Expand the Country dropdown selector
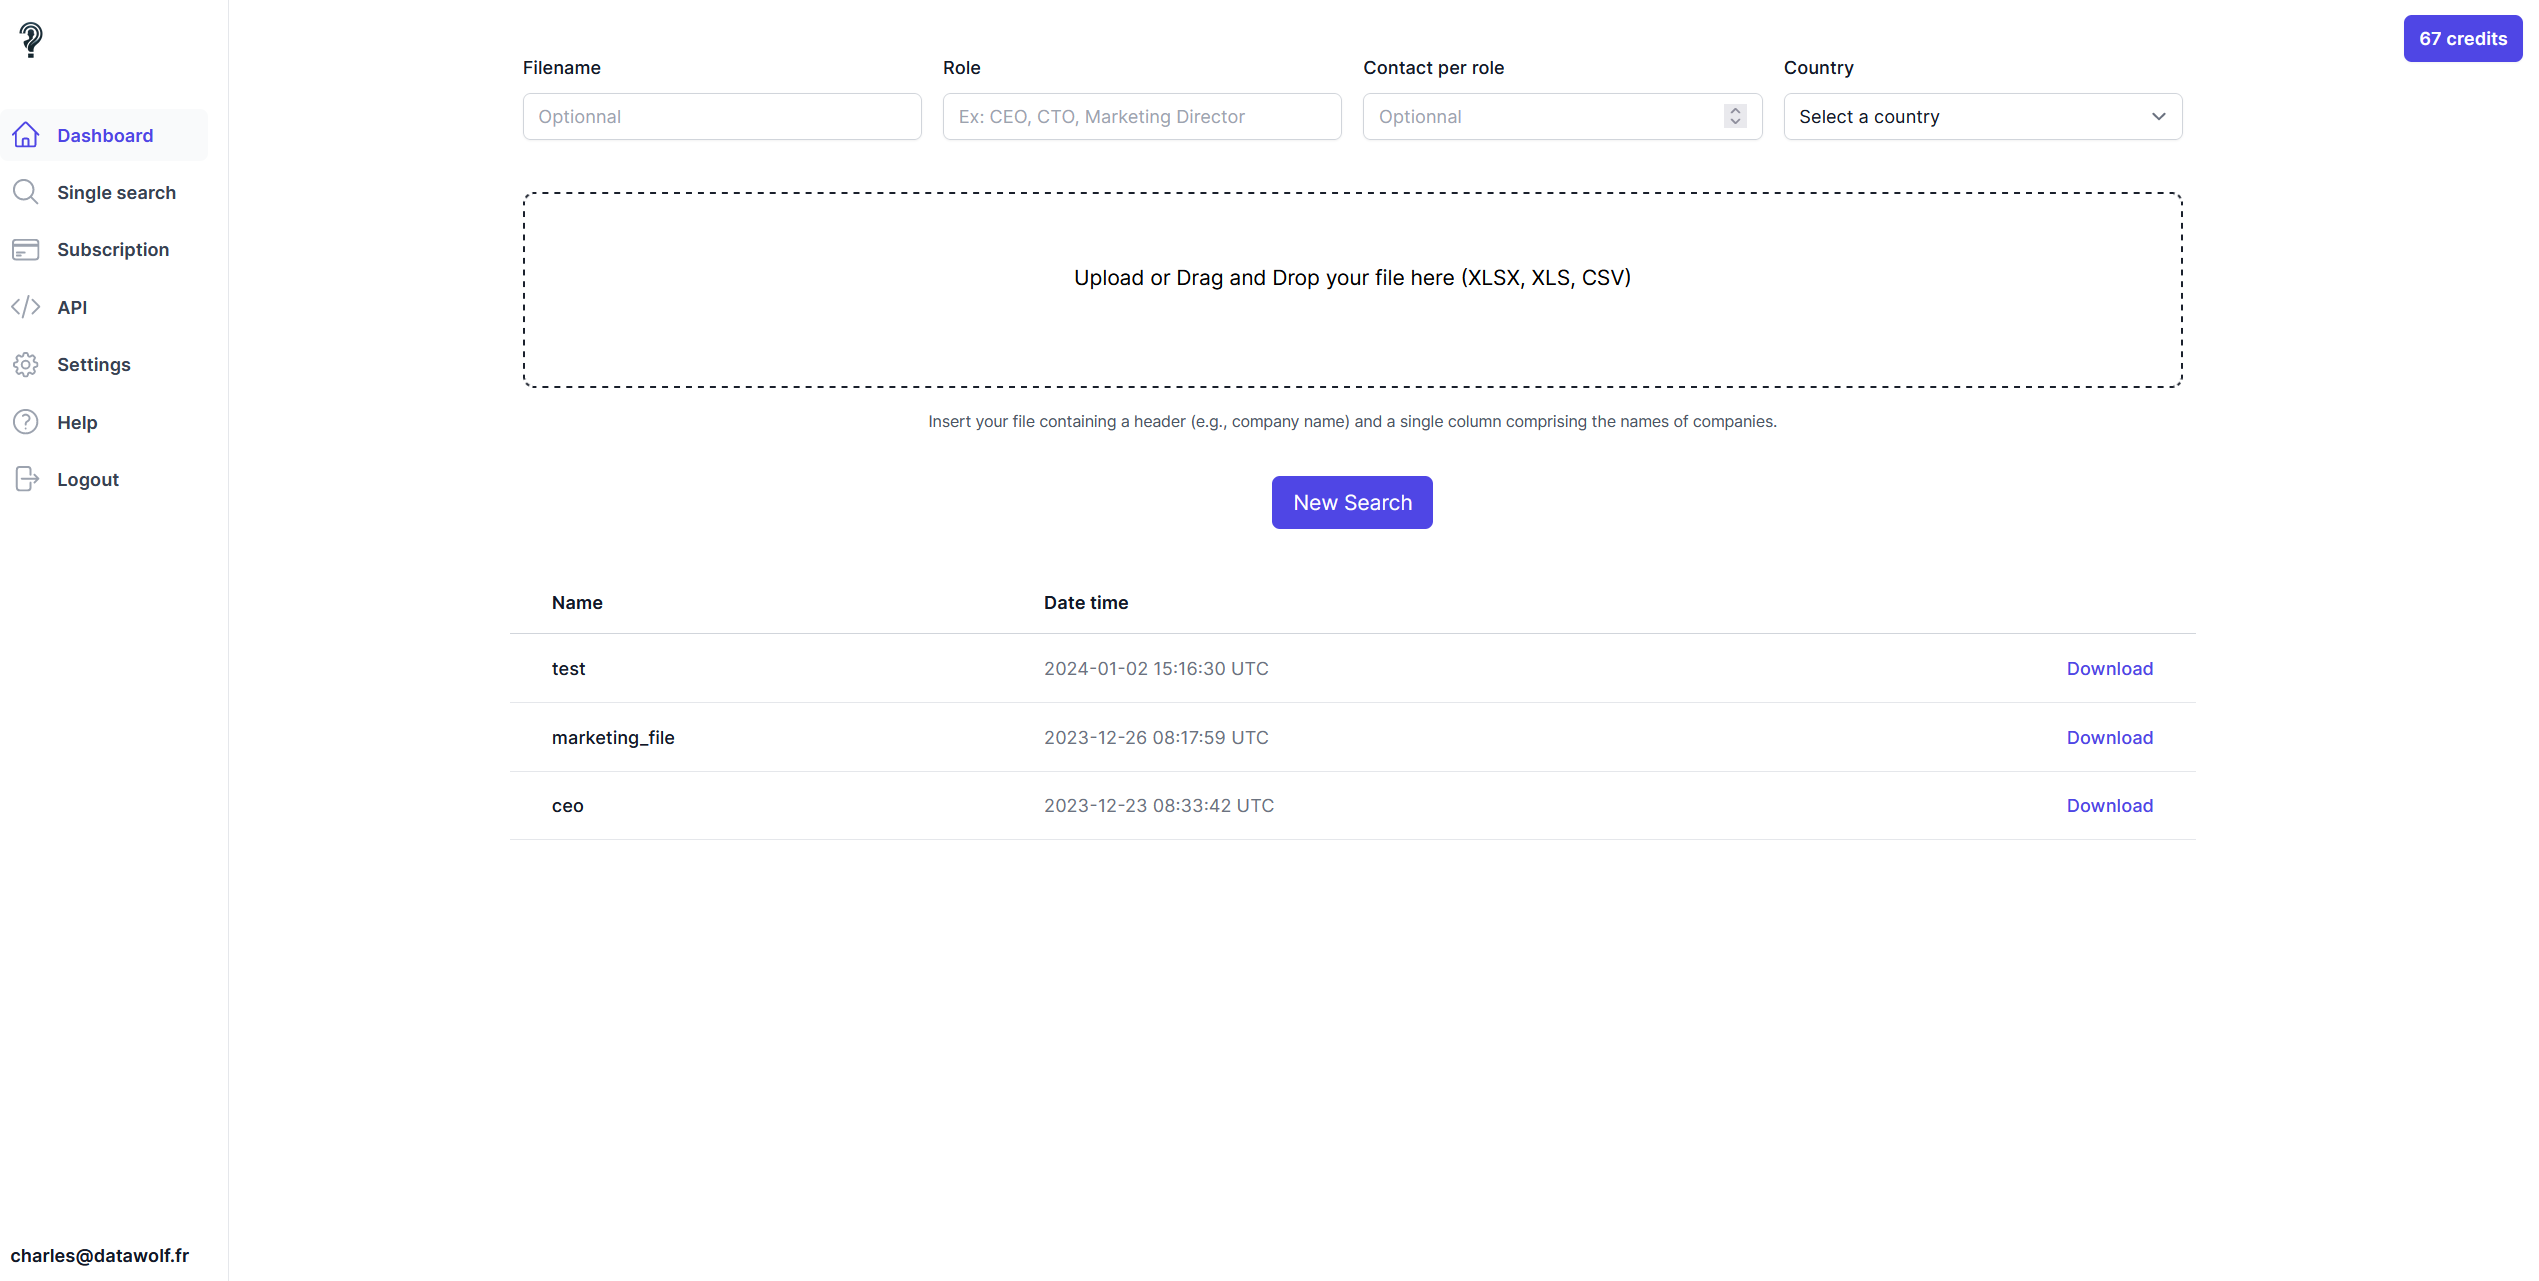This screenshot has width=2539, height=1281. (x=1982, y=116)
